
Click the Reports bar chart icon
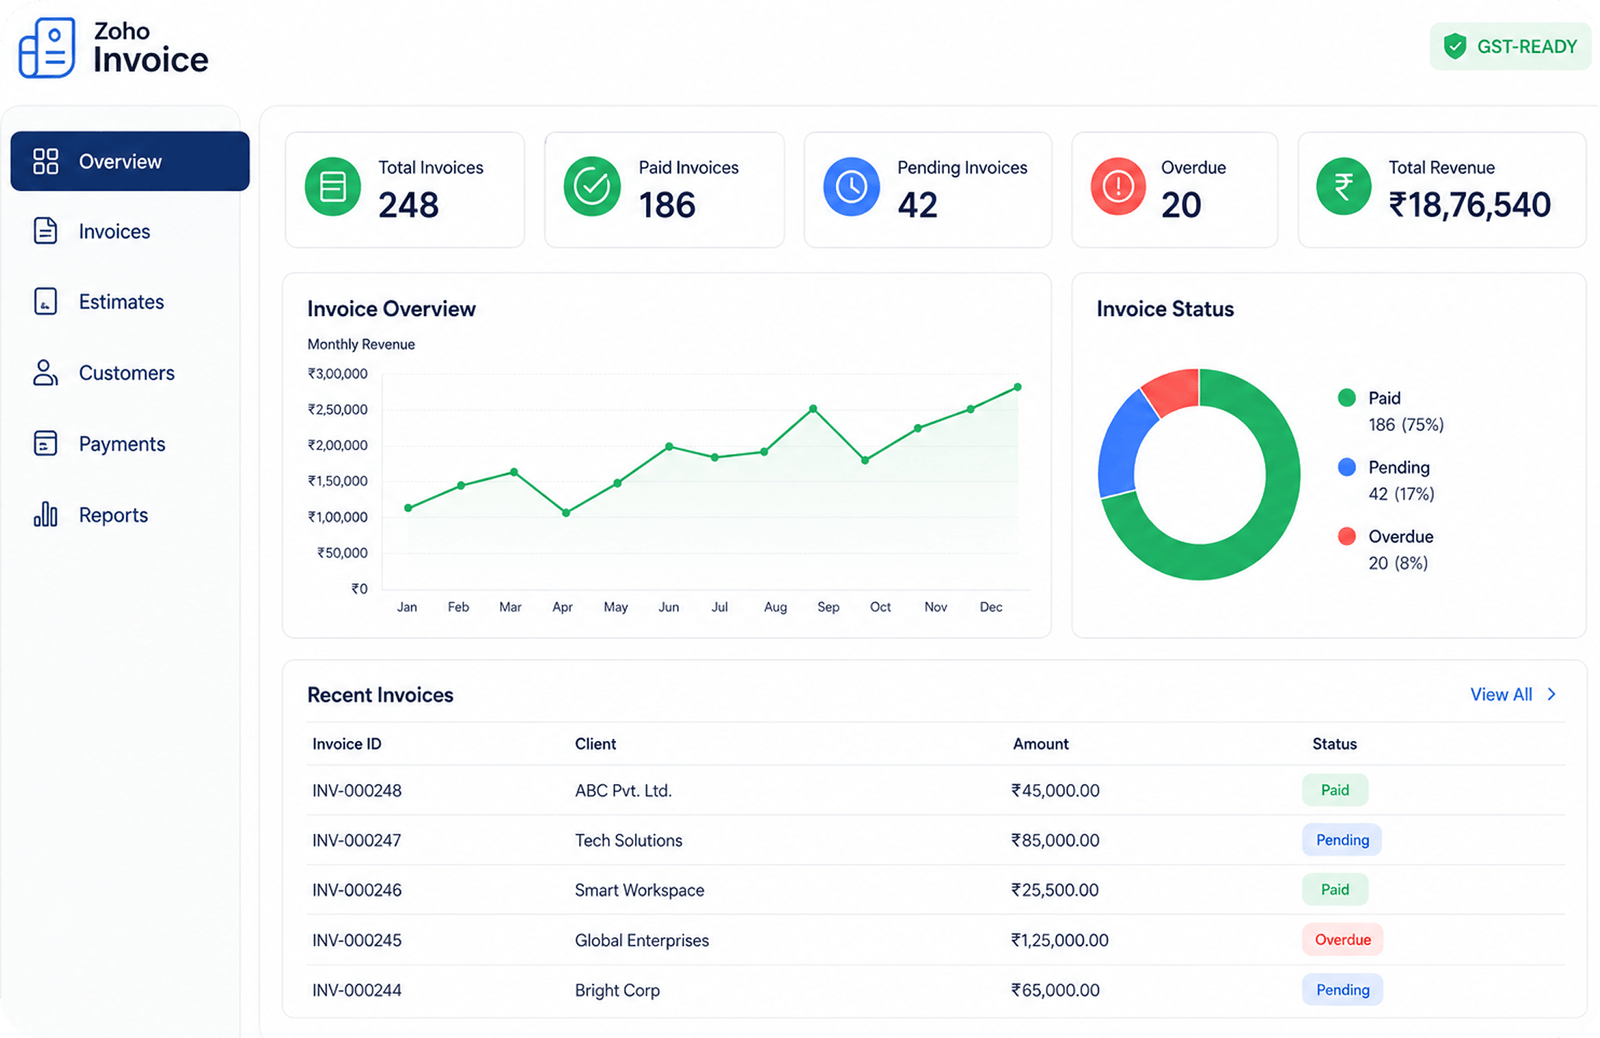click(x=45, y=514)
